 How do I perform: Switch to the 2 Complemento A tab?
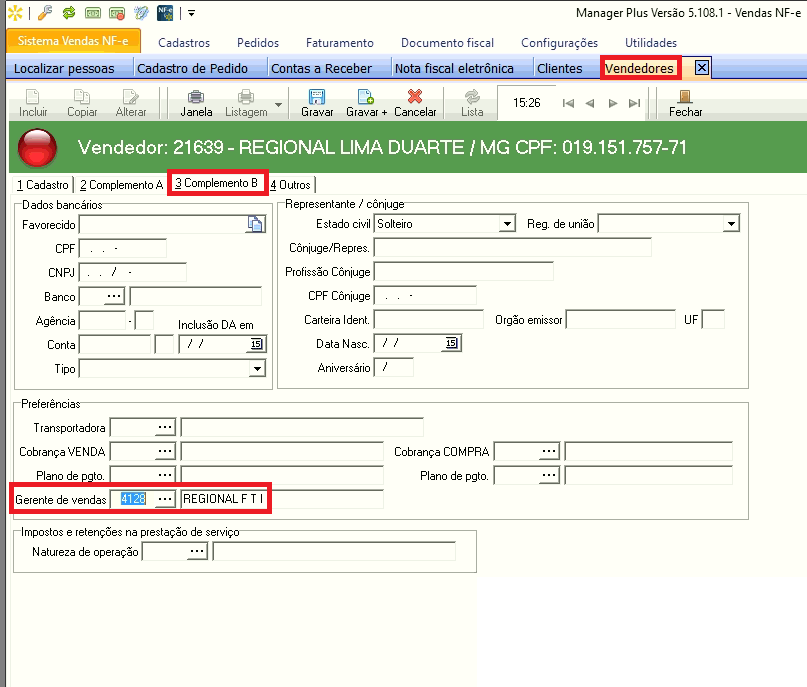[121, 185]
